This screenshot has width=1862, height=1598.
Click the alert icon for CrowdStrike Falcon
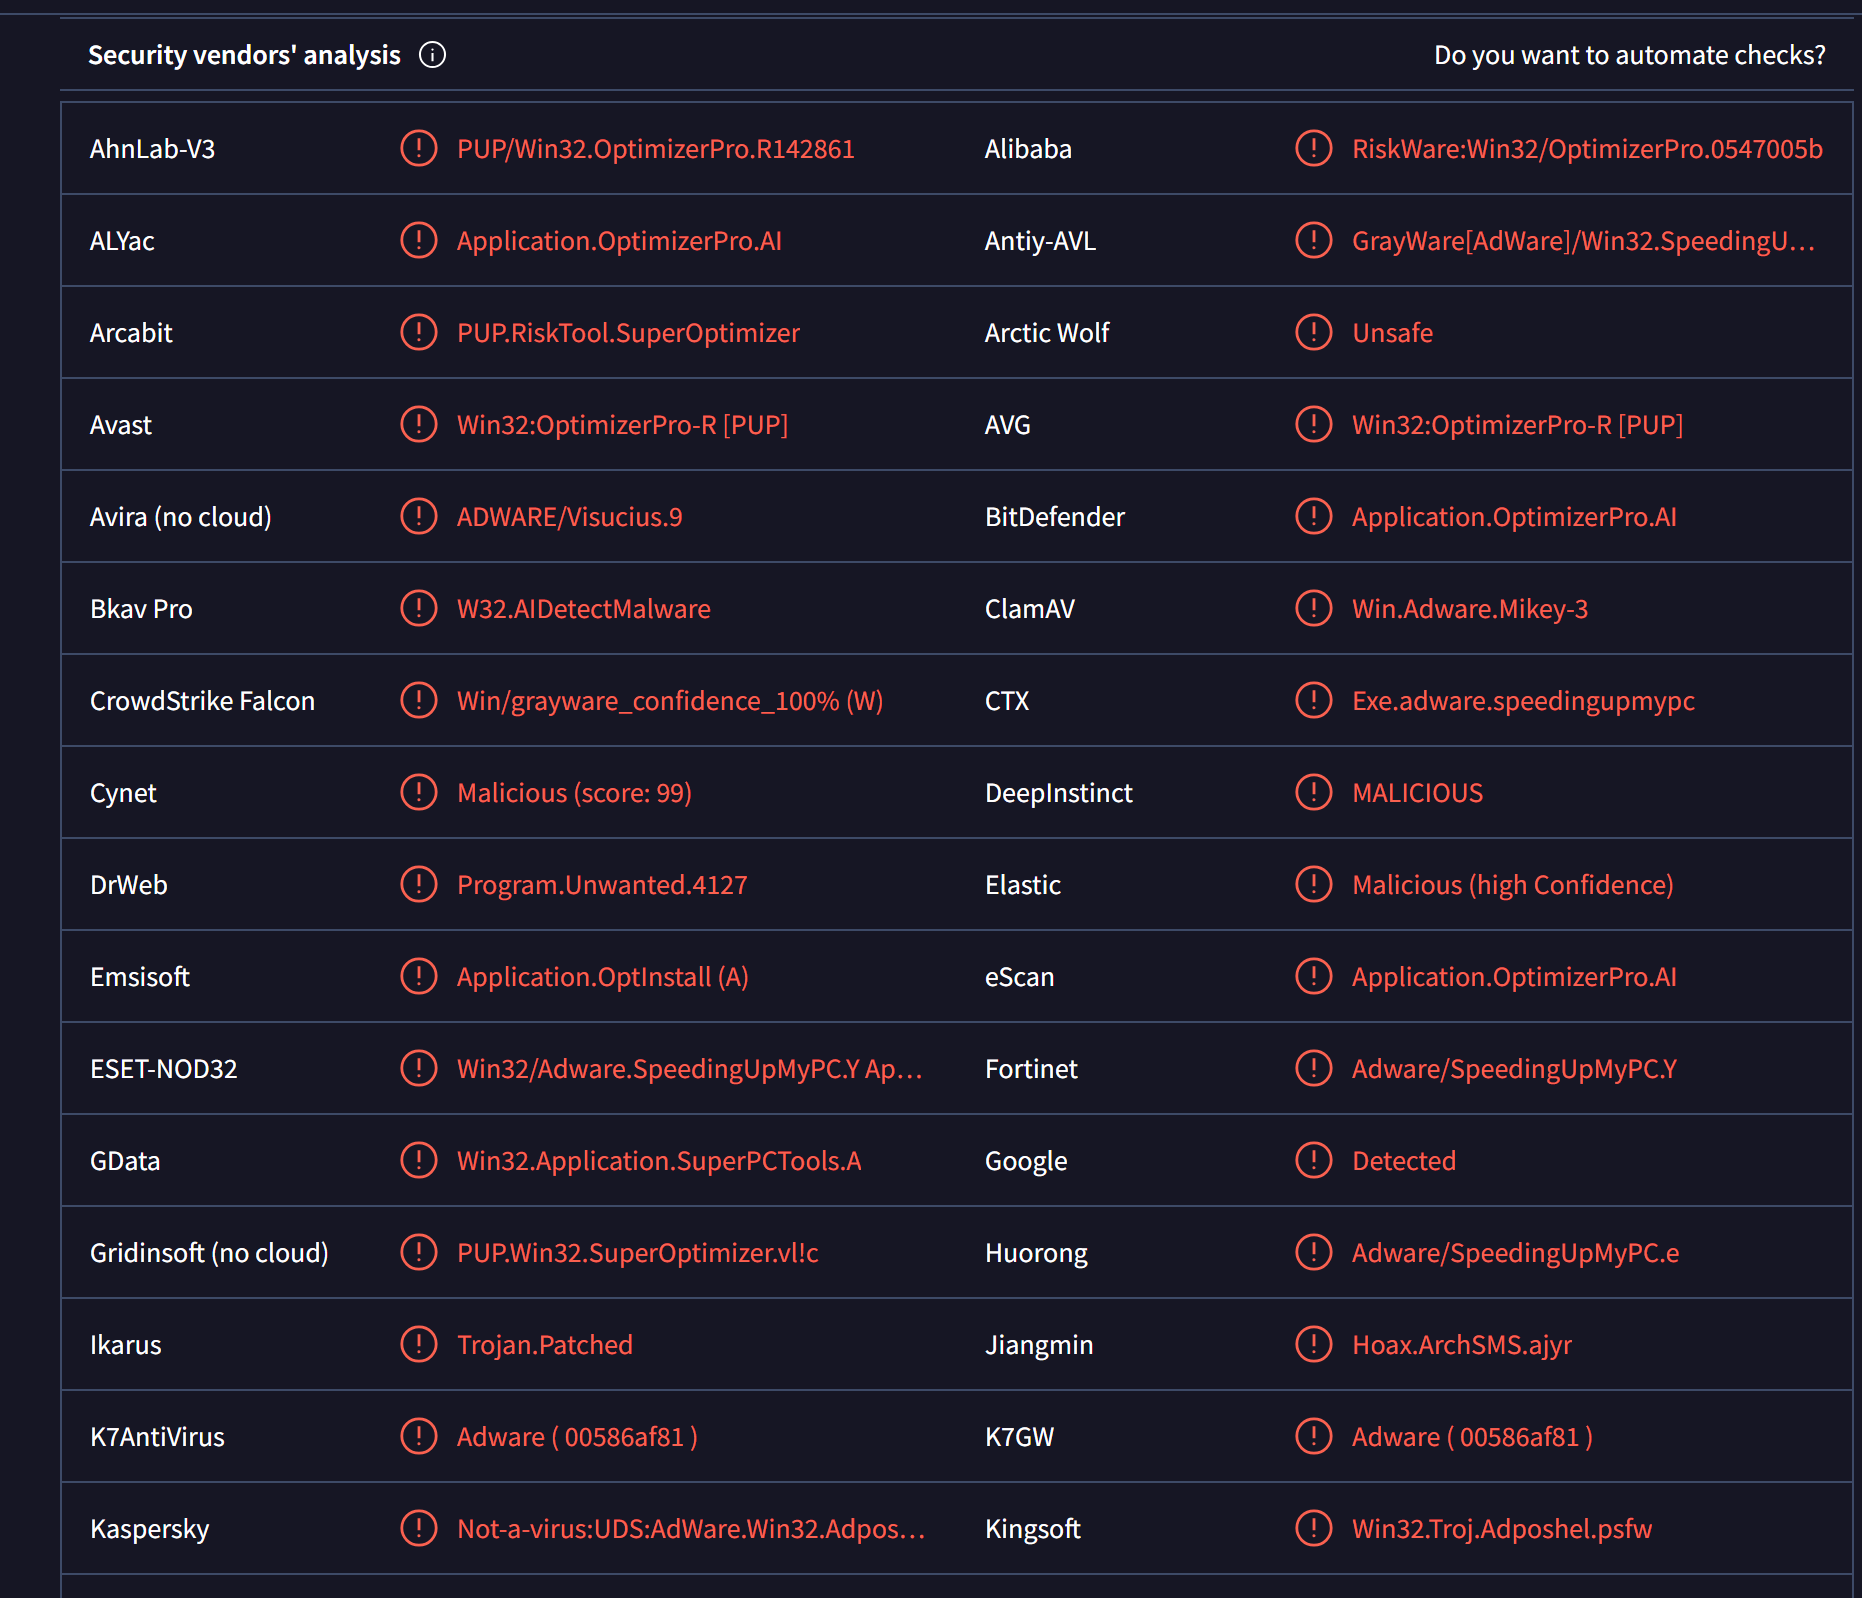click(419, 700)
